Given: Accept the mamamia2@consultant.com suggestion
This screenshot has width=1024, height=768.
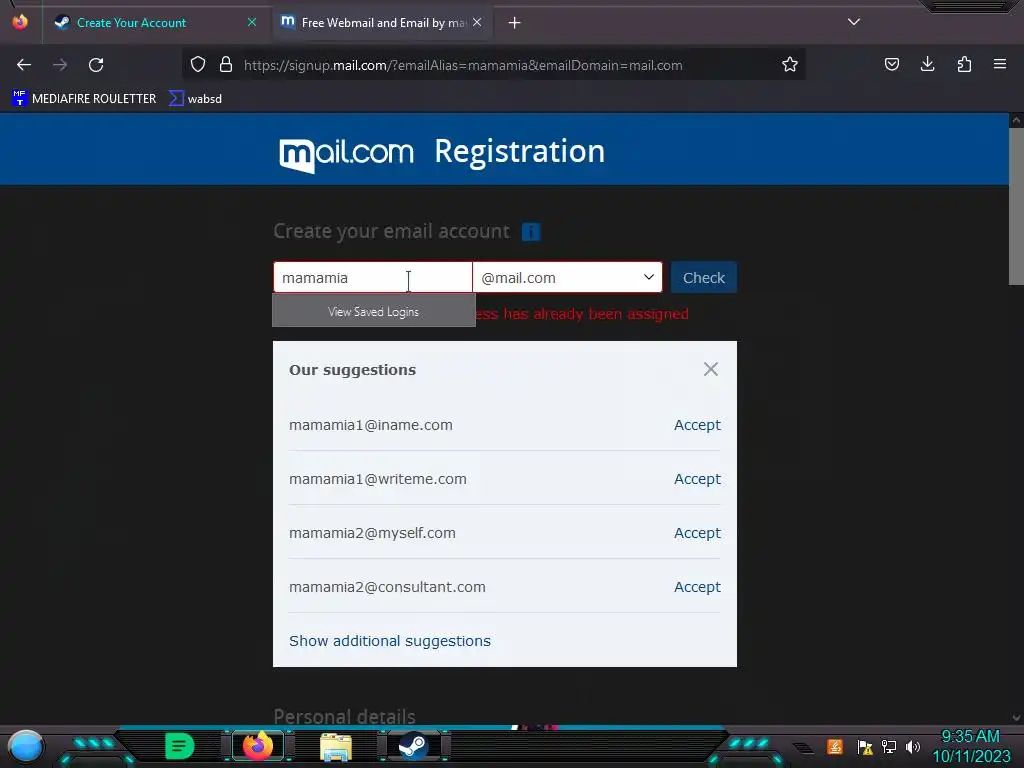Looking at the screenshot, I should point(697,587).
